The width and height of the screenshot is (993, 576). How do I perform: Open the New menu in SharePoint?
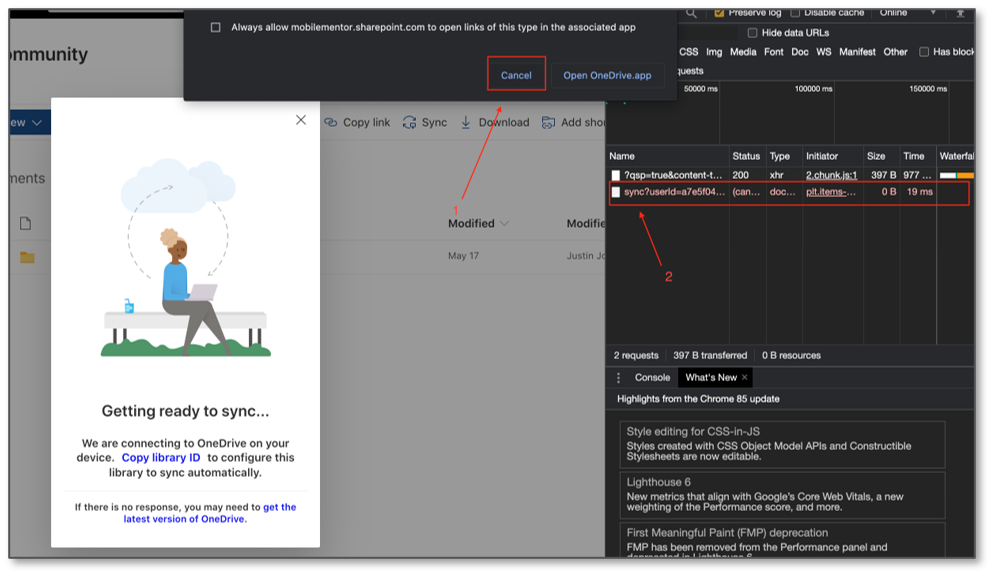18,121
